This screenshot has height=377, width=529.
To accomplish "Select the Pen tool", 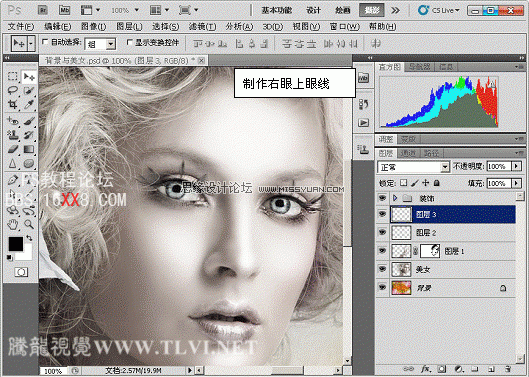I will [x=12, y=180].
